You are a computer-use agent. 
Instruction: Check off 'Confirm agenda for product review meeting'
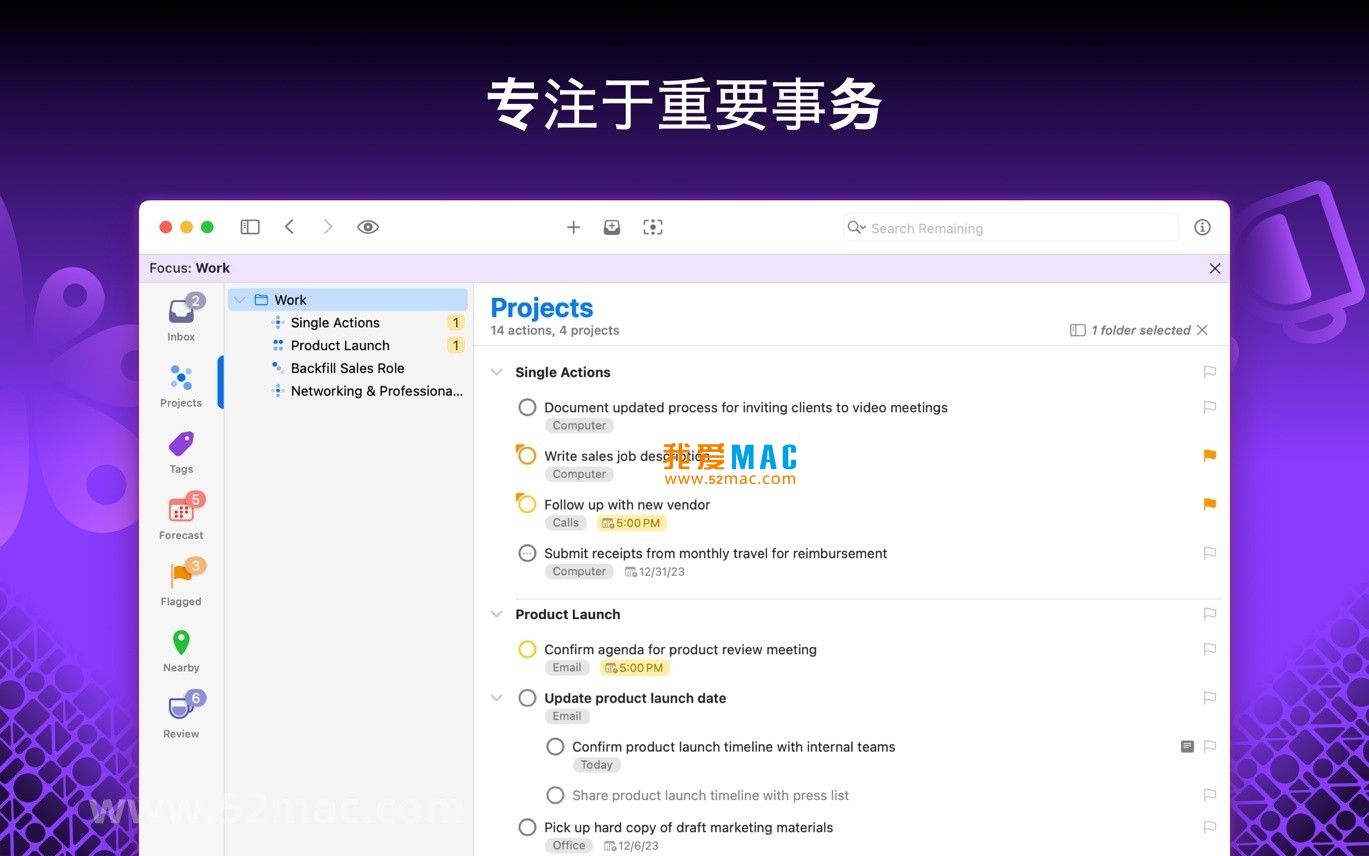527,649
